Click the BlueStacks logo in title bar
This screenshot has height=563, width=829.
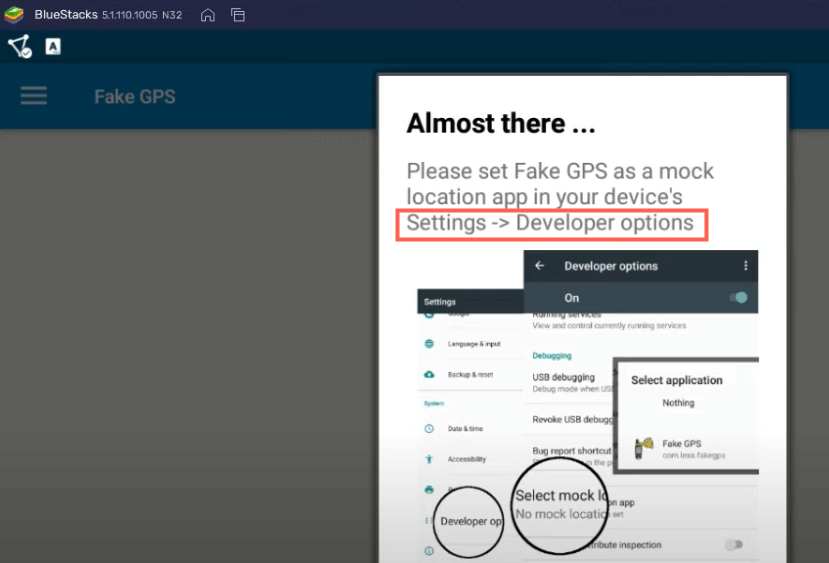pyautogui.click(x=14, y=15)
